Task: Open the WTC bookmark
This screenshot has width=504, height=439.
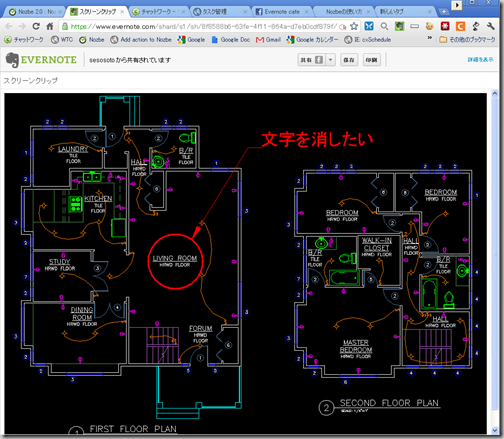Action: click(62, 40)
